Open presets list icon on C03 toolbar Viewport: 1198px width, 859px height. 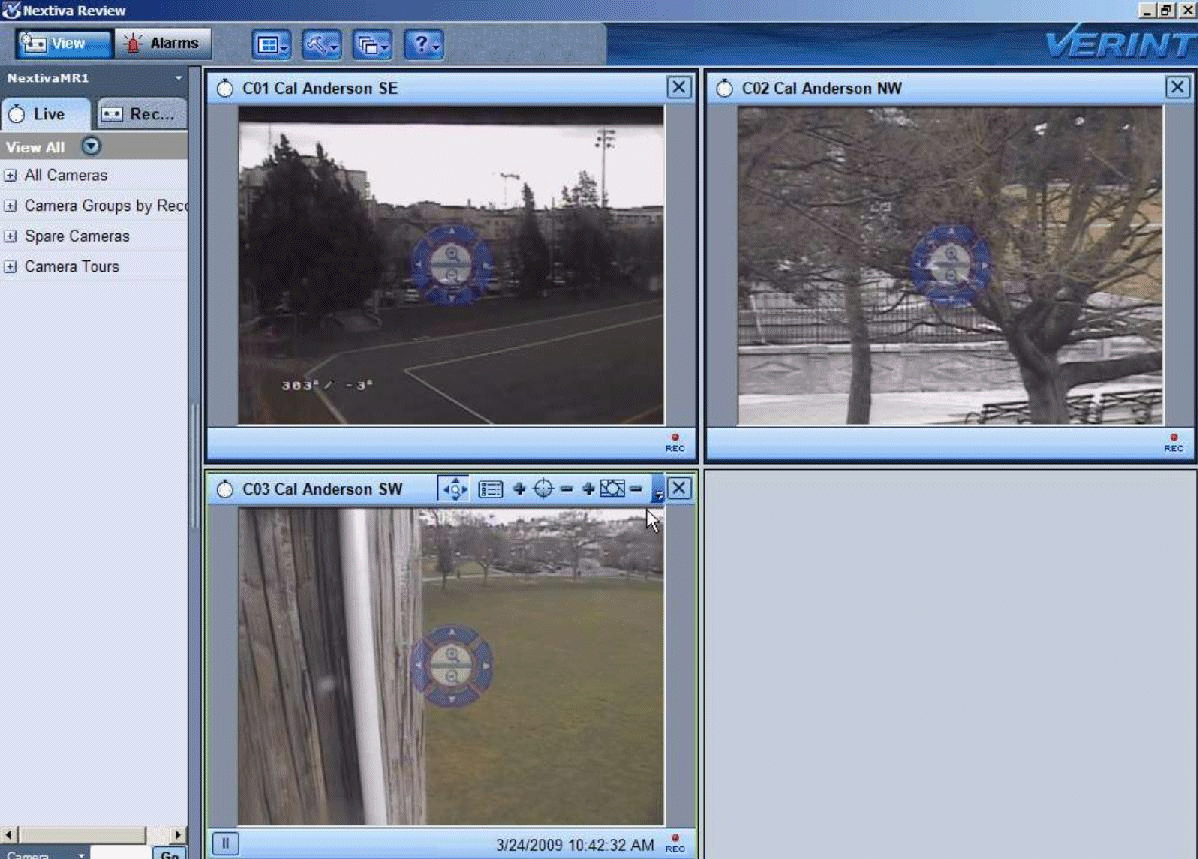pos(490,489)
